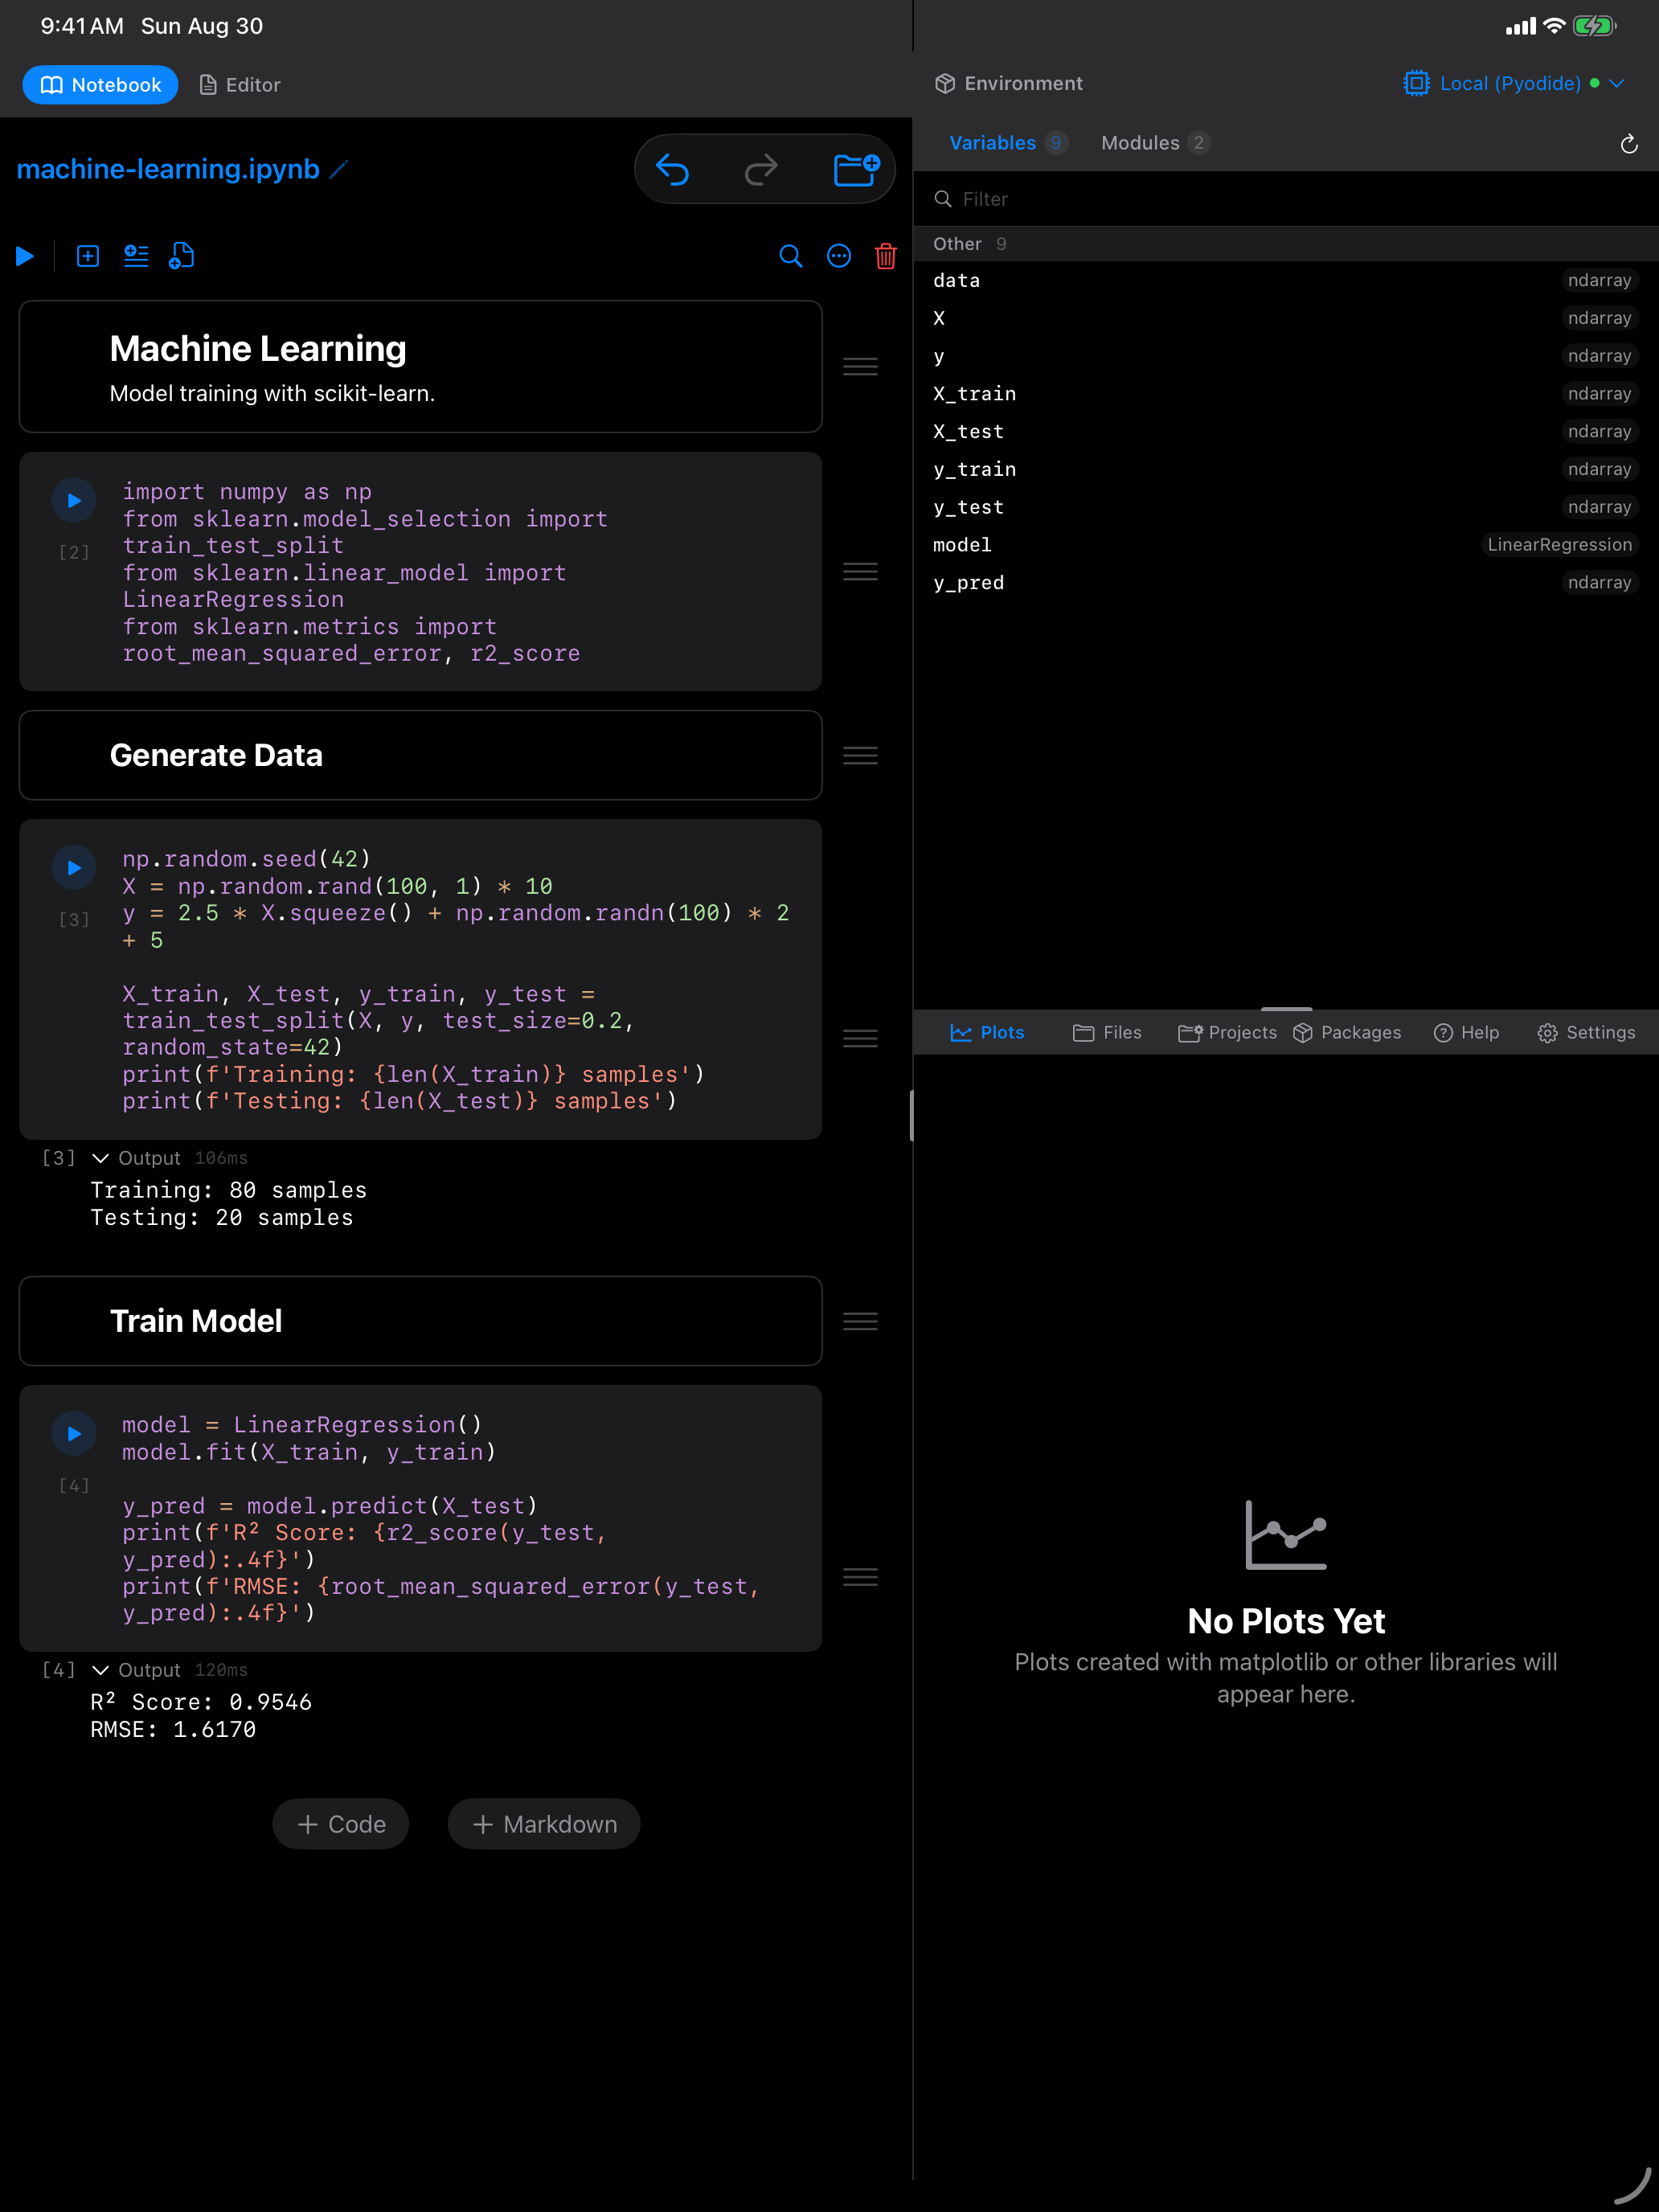Open the Plots tab

point(987,1032)
